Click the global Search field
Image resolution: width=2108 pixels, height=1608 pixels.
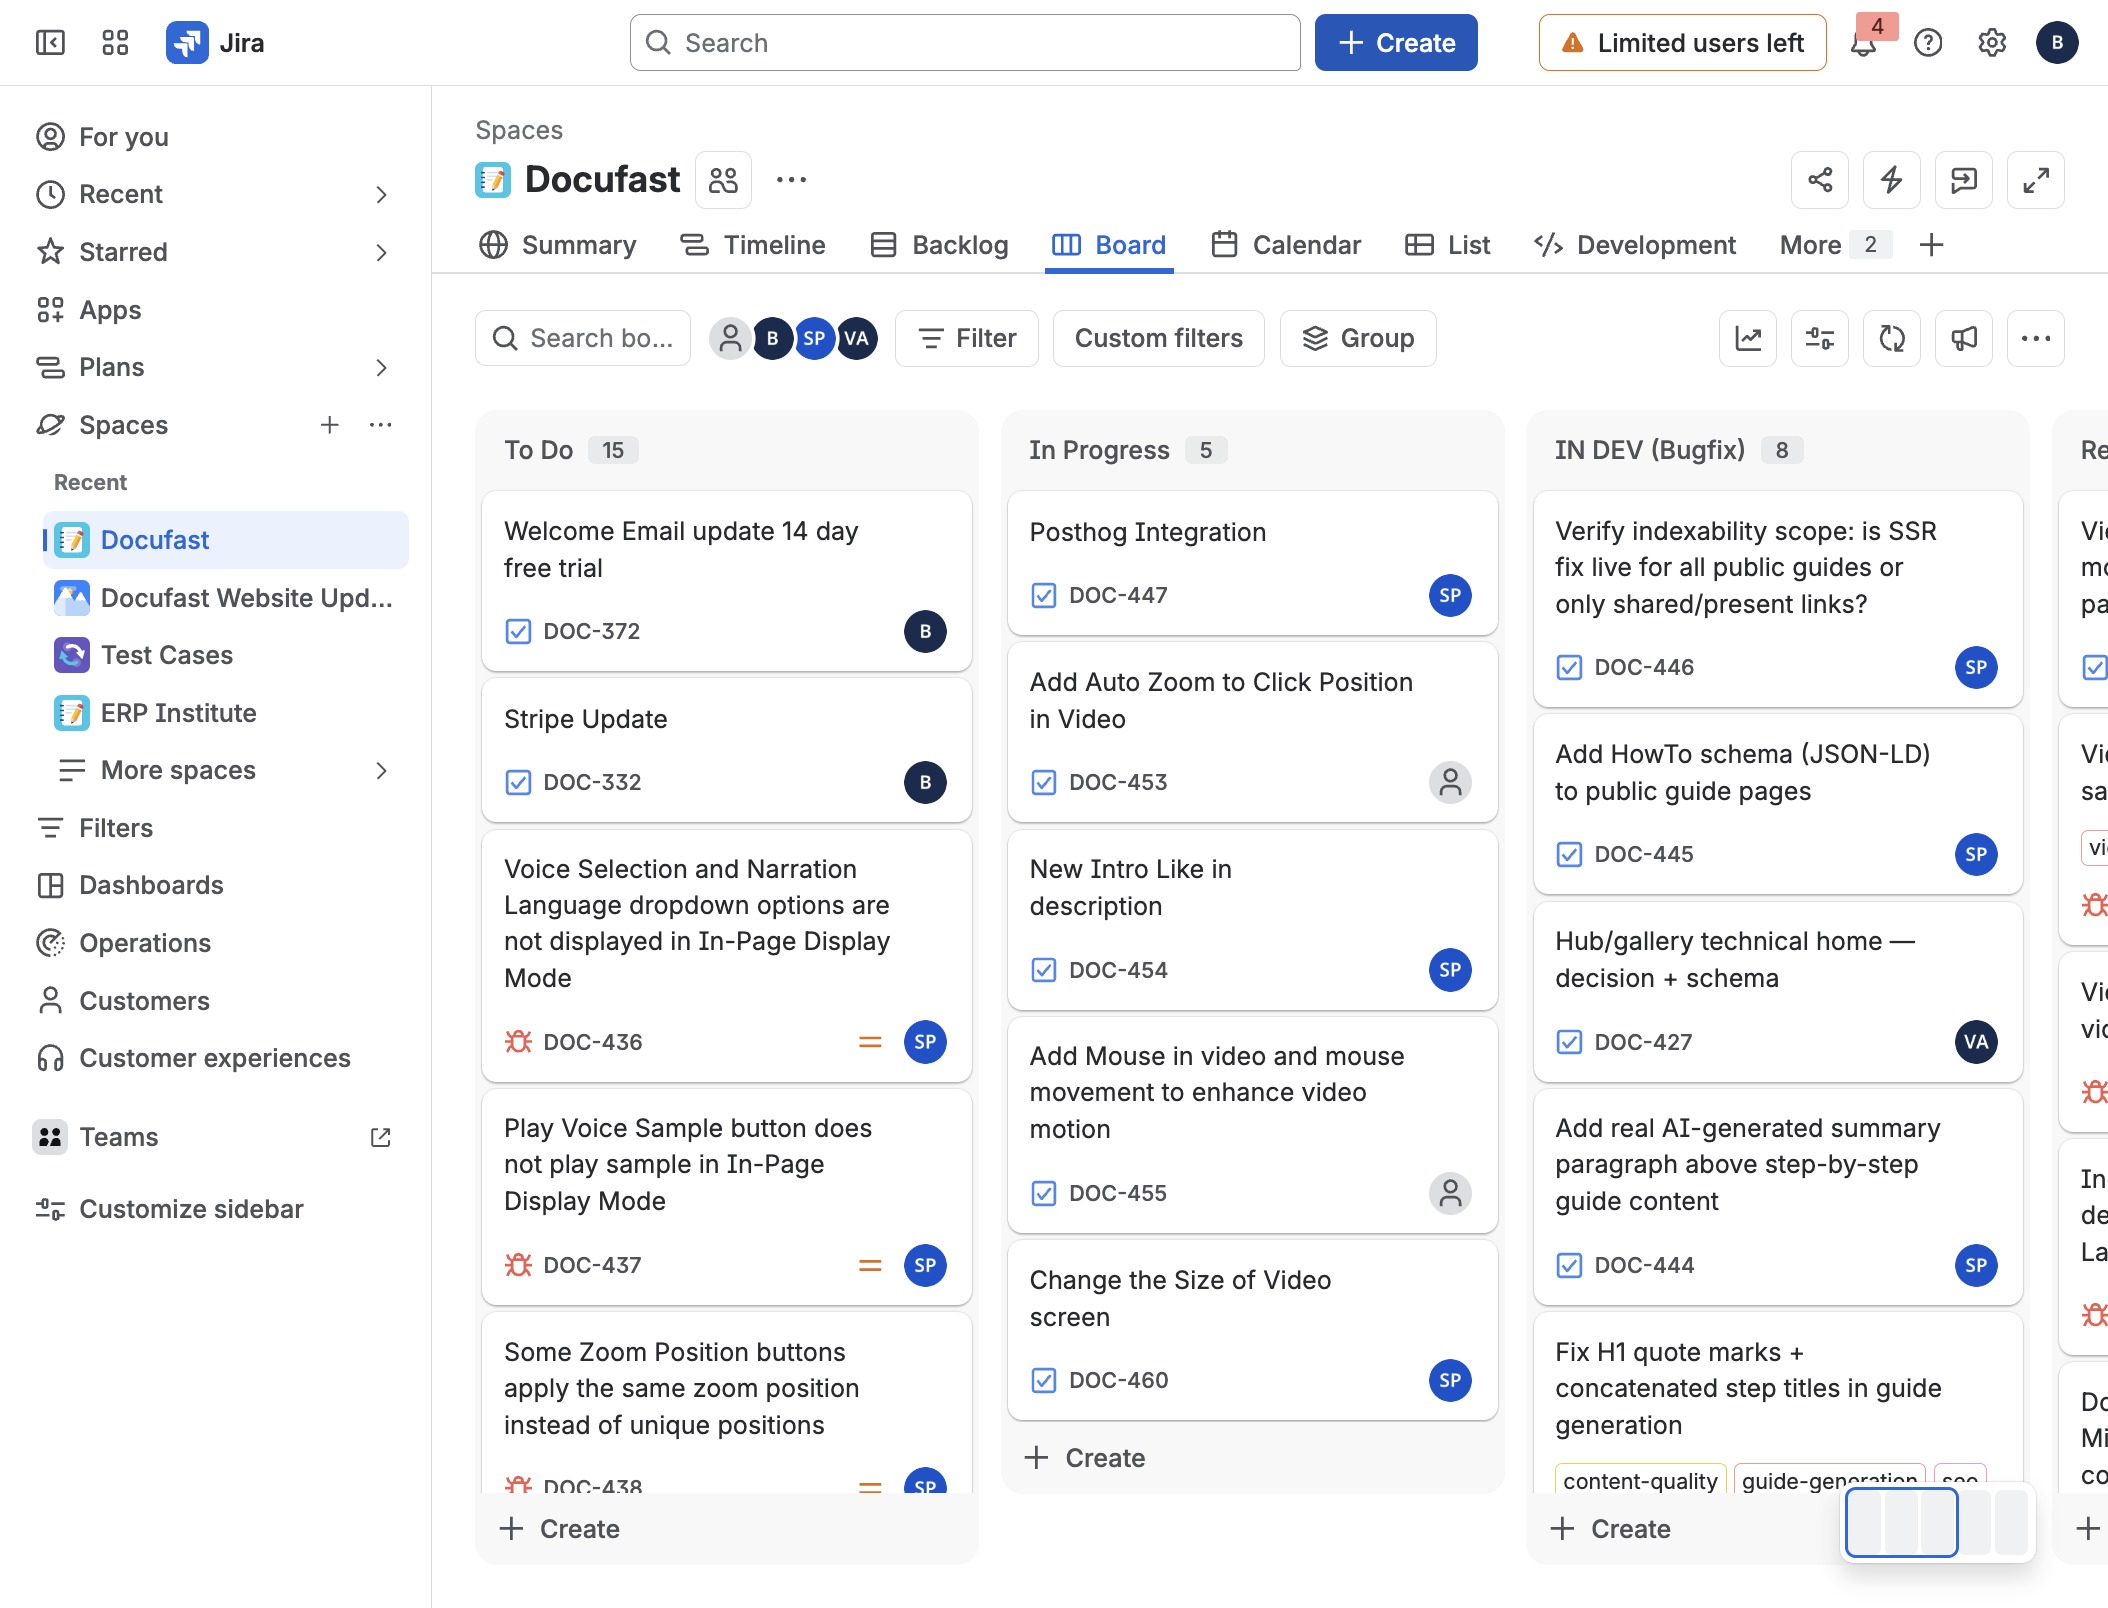pyautogui.click(x=965, y=42)
